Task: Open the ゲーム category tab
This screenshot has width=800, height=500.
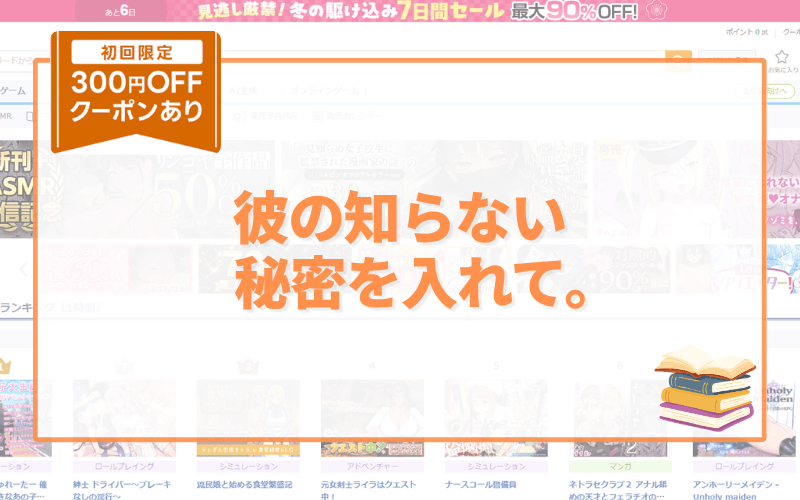Action: (x=13, y=91)
